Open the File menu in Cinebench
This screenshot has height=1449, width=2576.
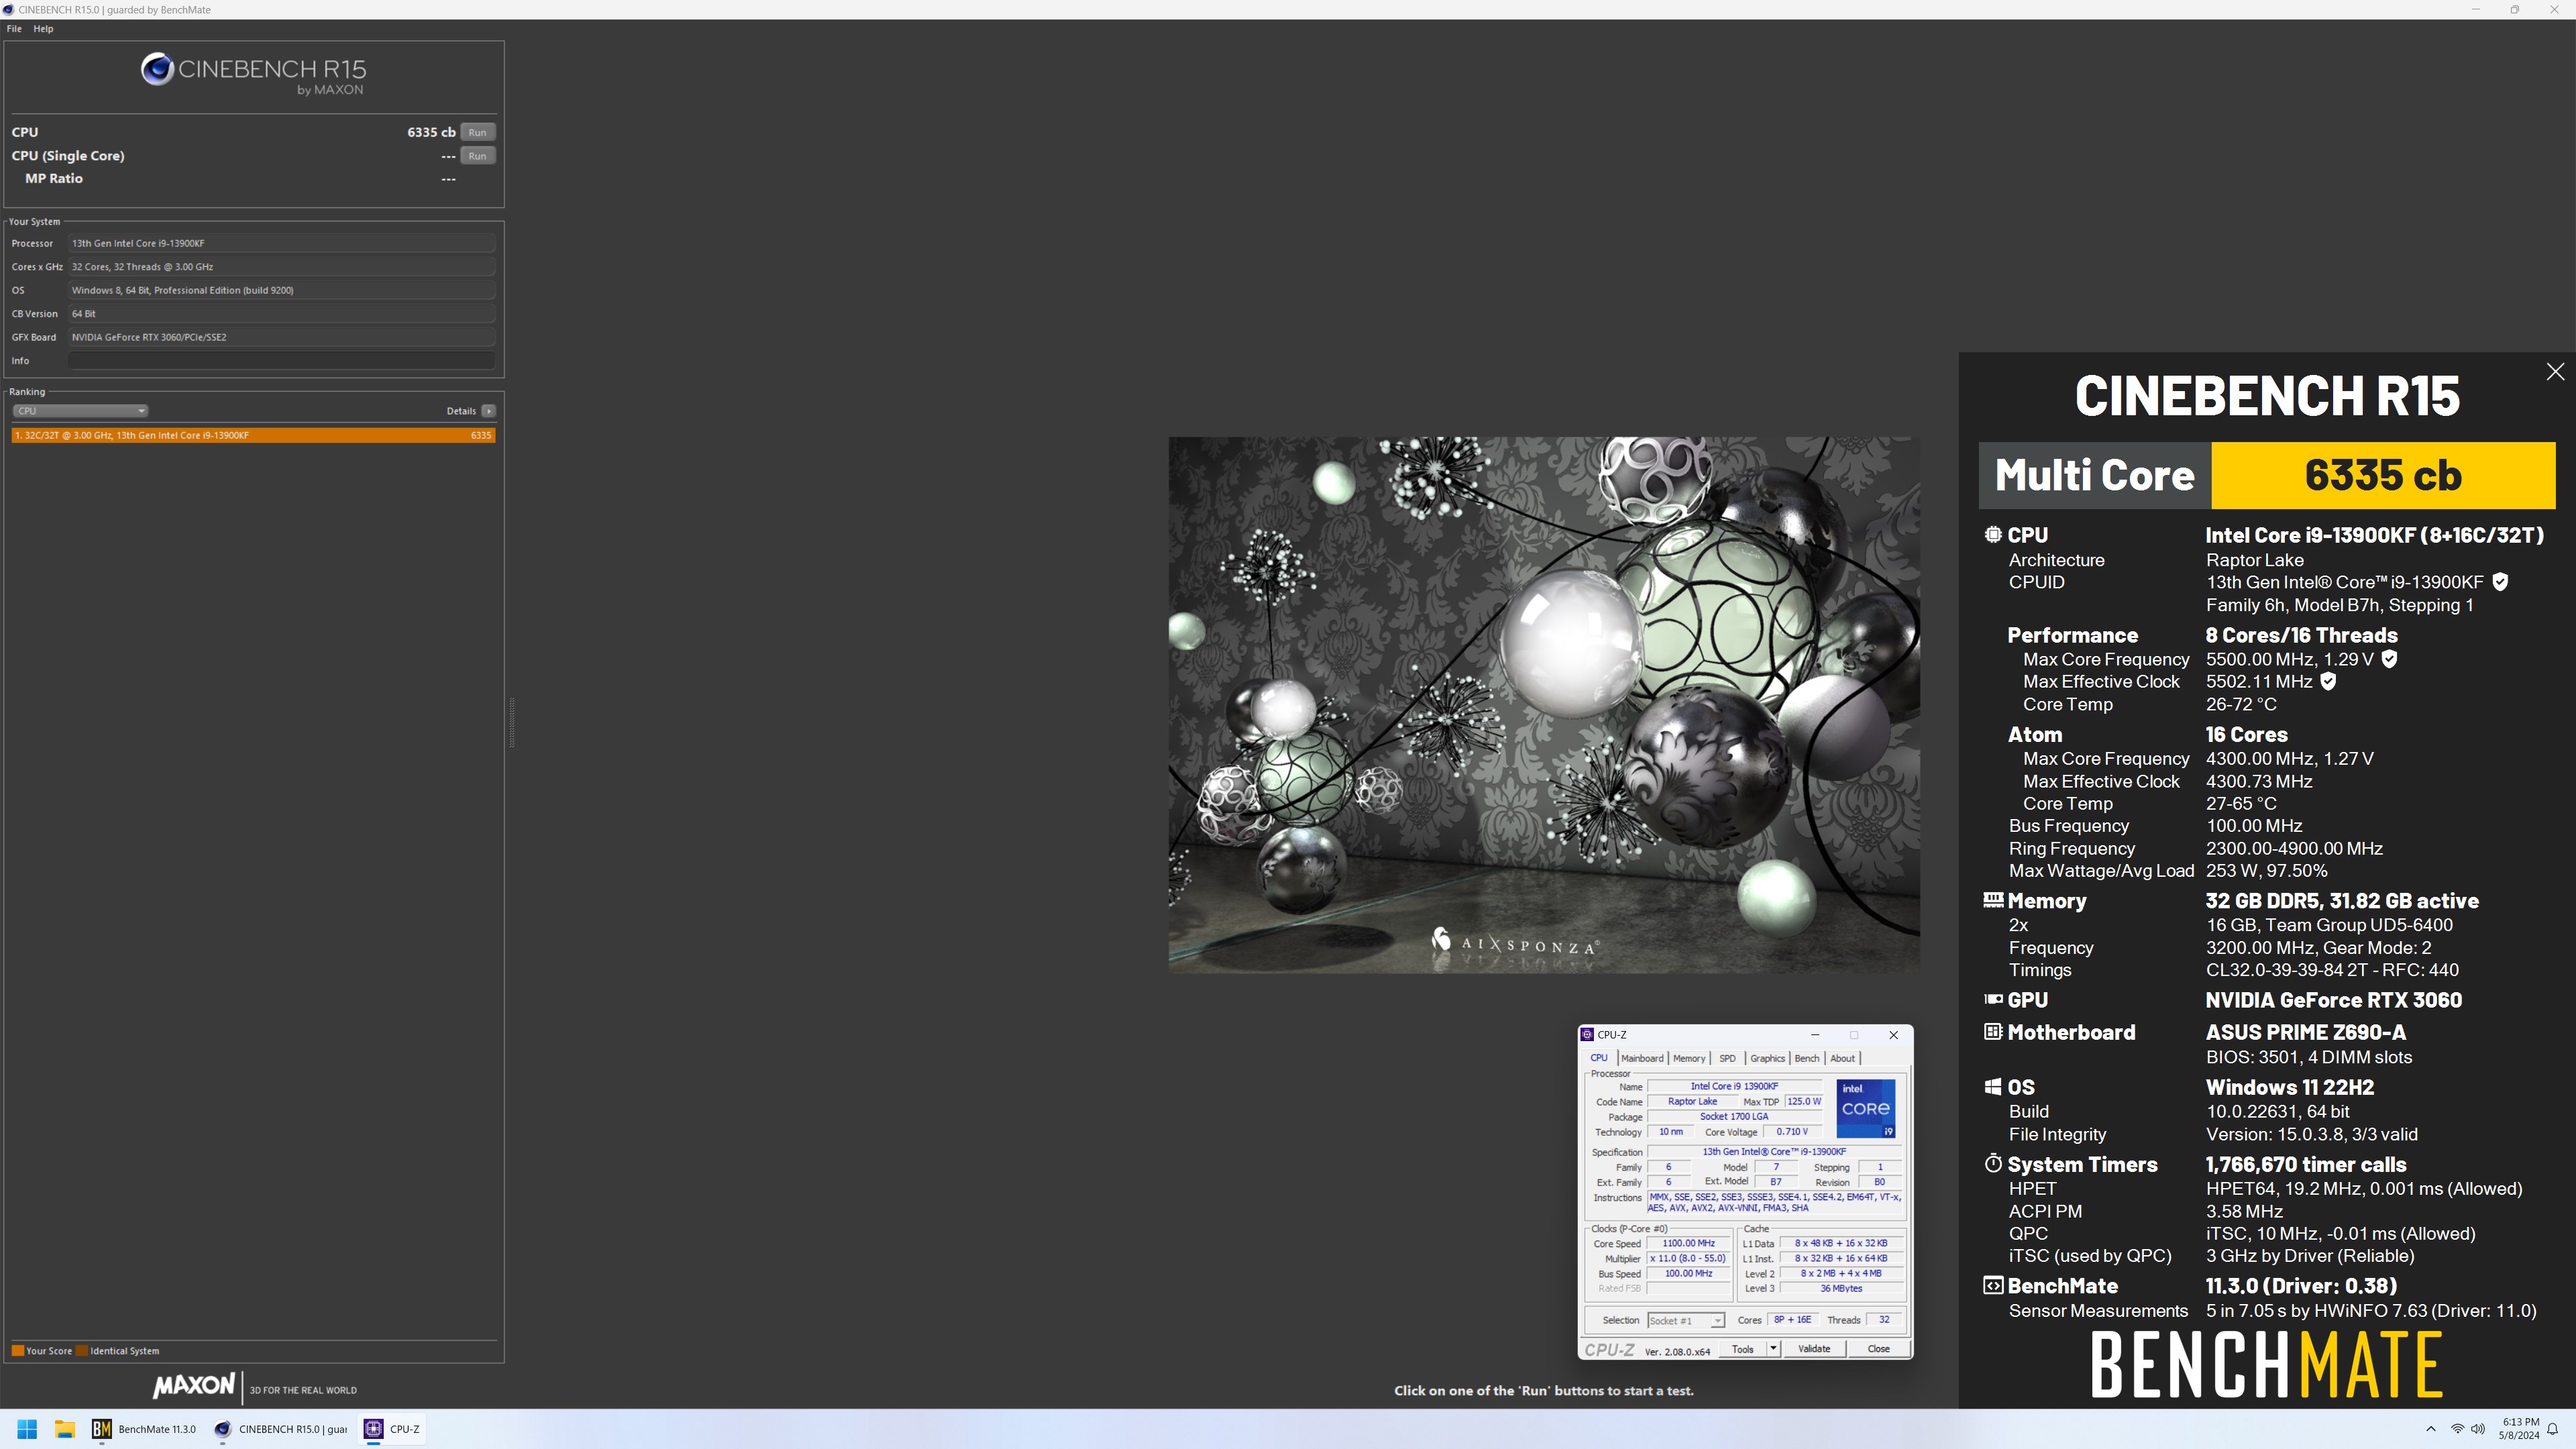point(14,29)
